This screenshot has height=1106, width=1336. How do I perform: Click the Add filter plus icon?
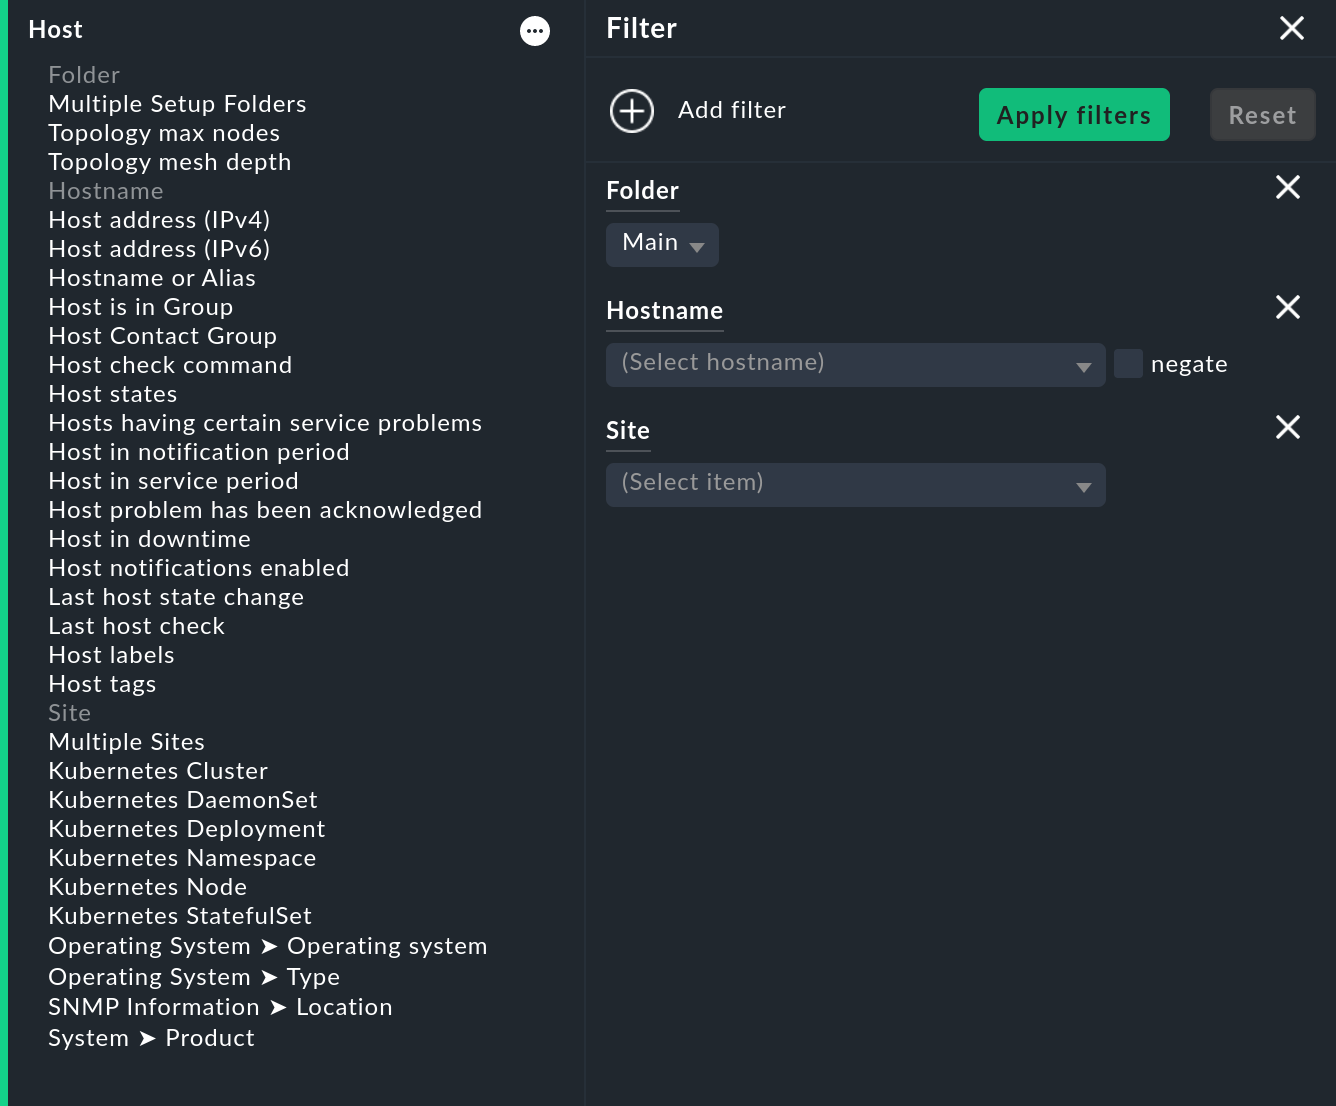(632, 111)
